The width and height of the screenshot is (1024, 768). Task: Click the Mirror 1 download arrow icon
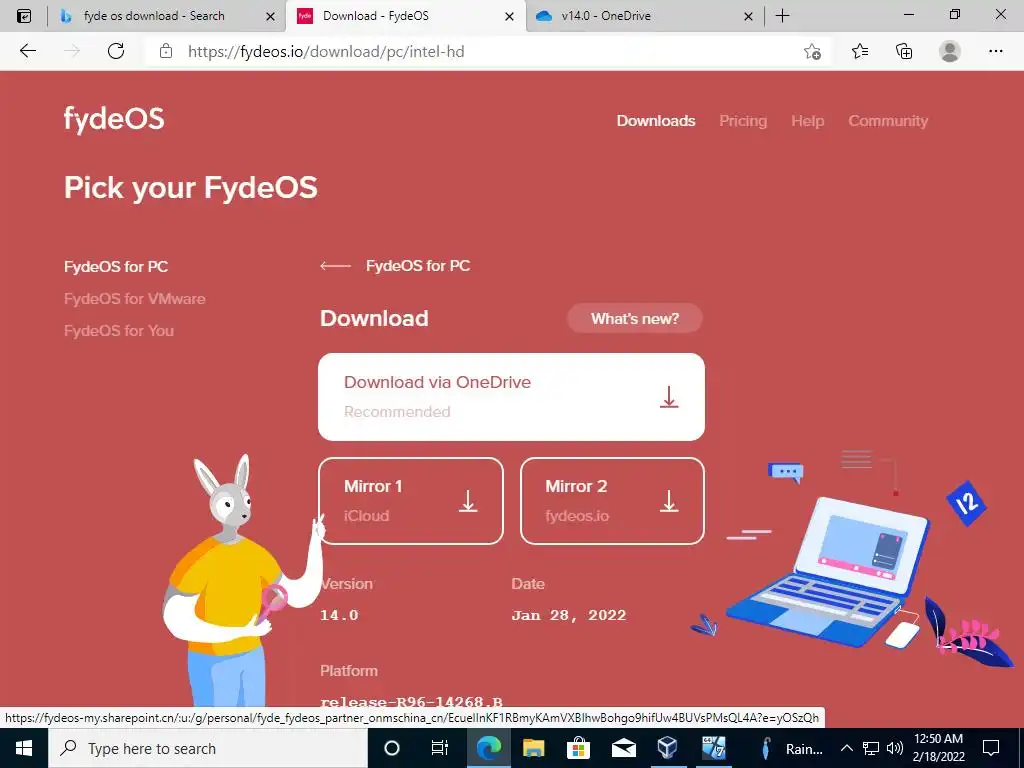468,501
